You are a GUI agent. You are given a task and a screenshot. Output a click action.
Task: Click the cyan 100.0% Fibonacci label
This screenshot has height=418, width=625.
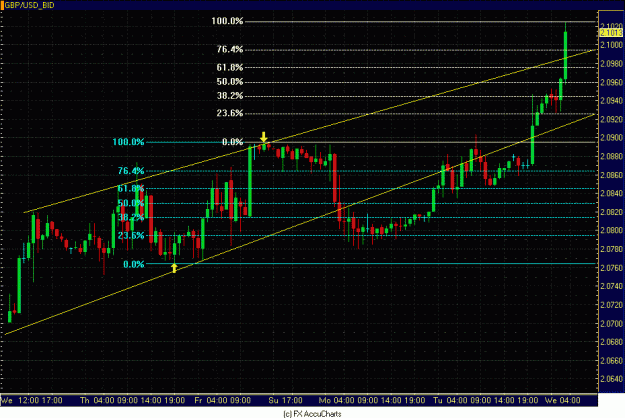tap(128, 142)
